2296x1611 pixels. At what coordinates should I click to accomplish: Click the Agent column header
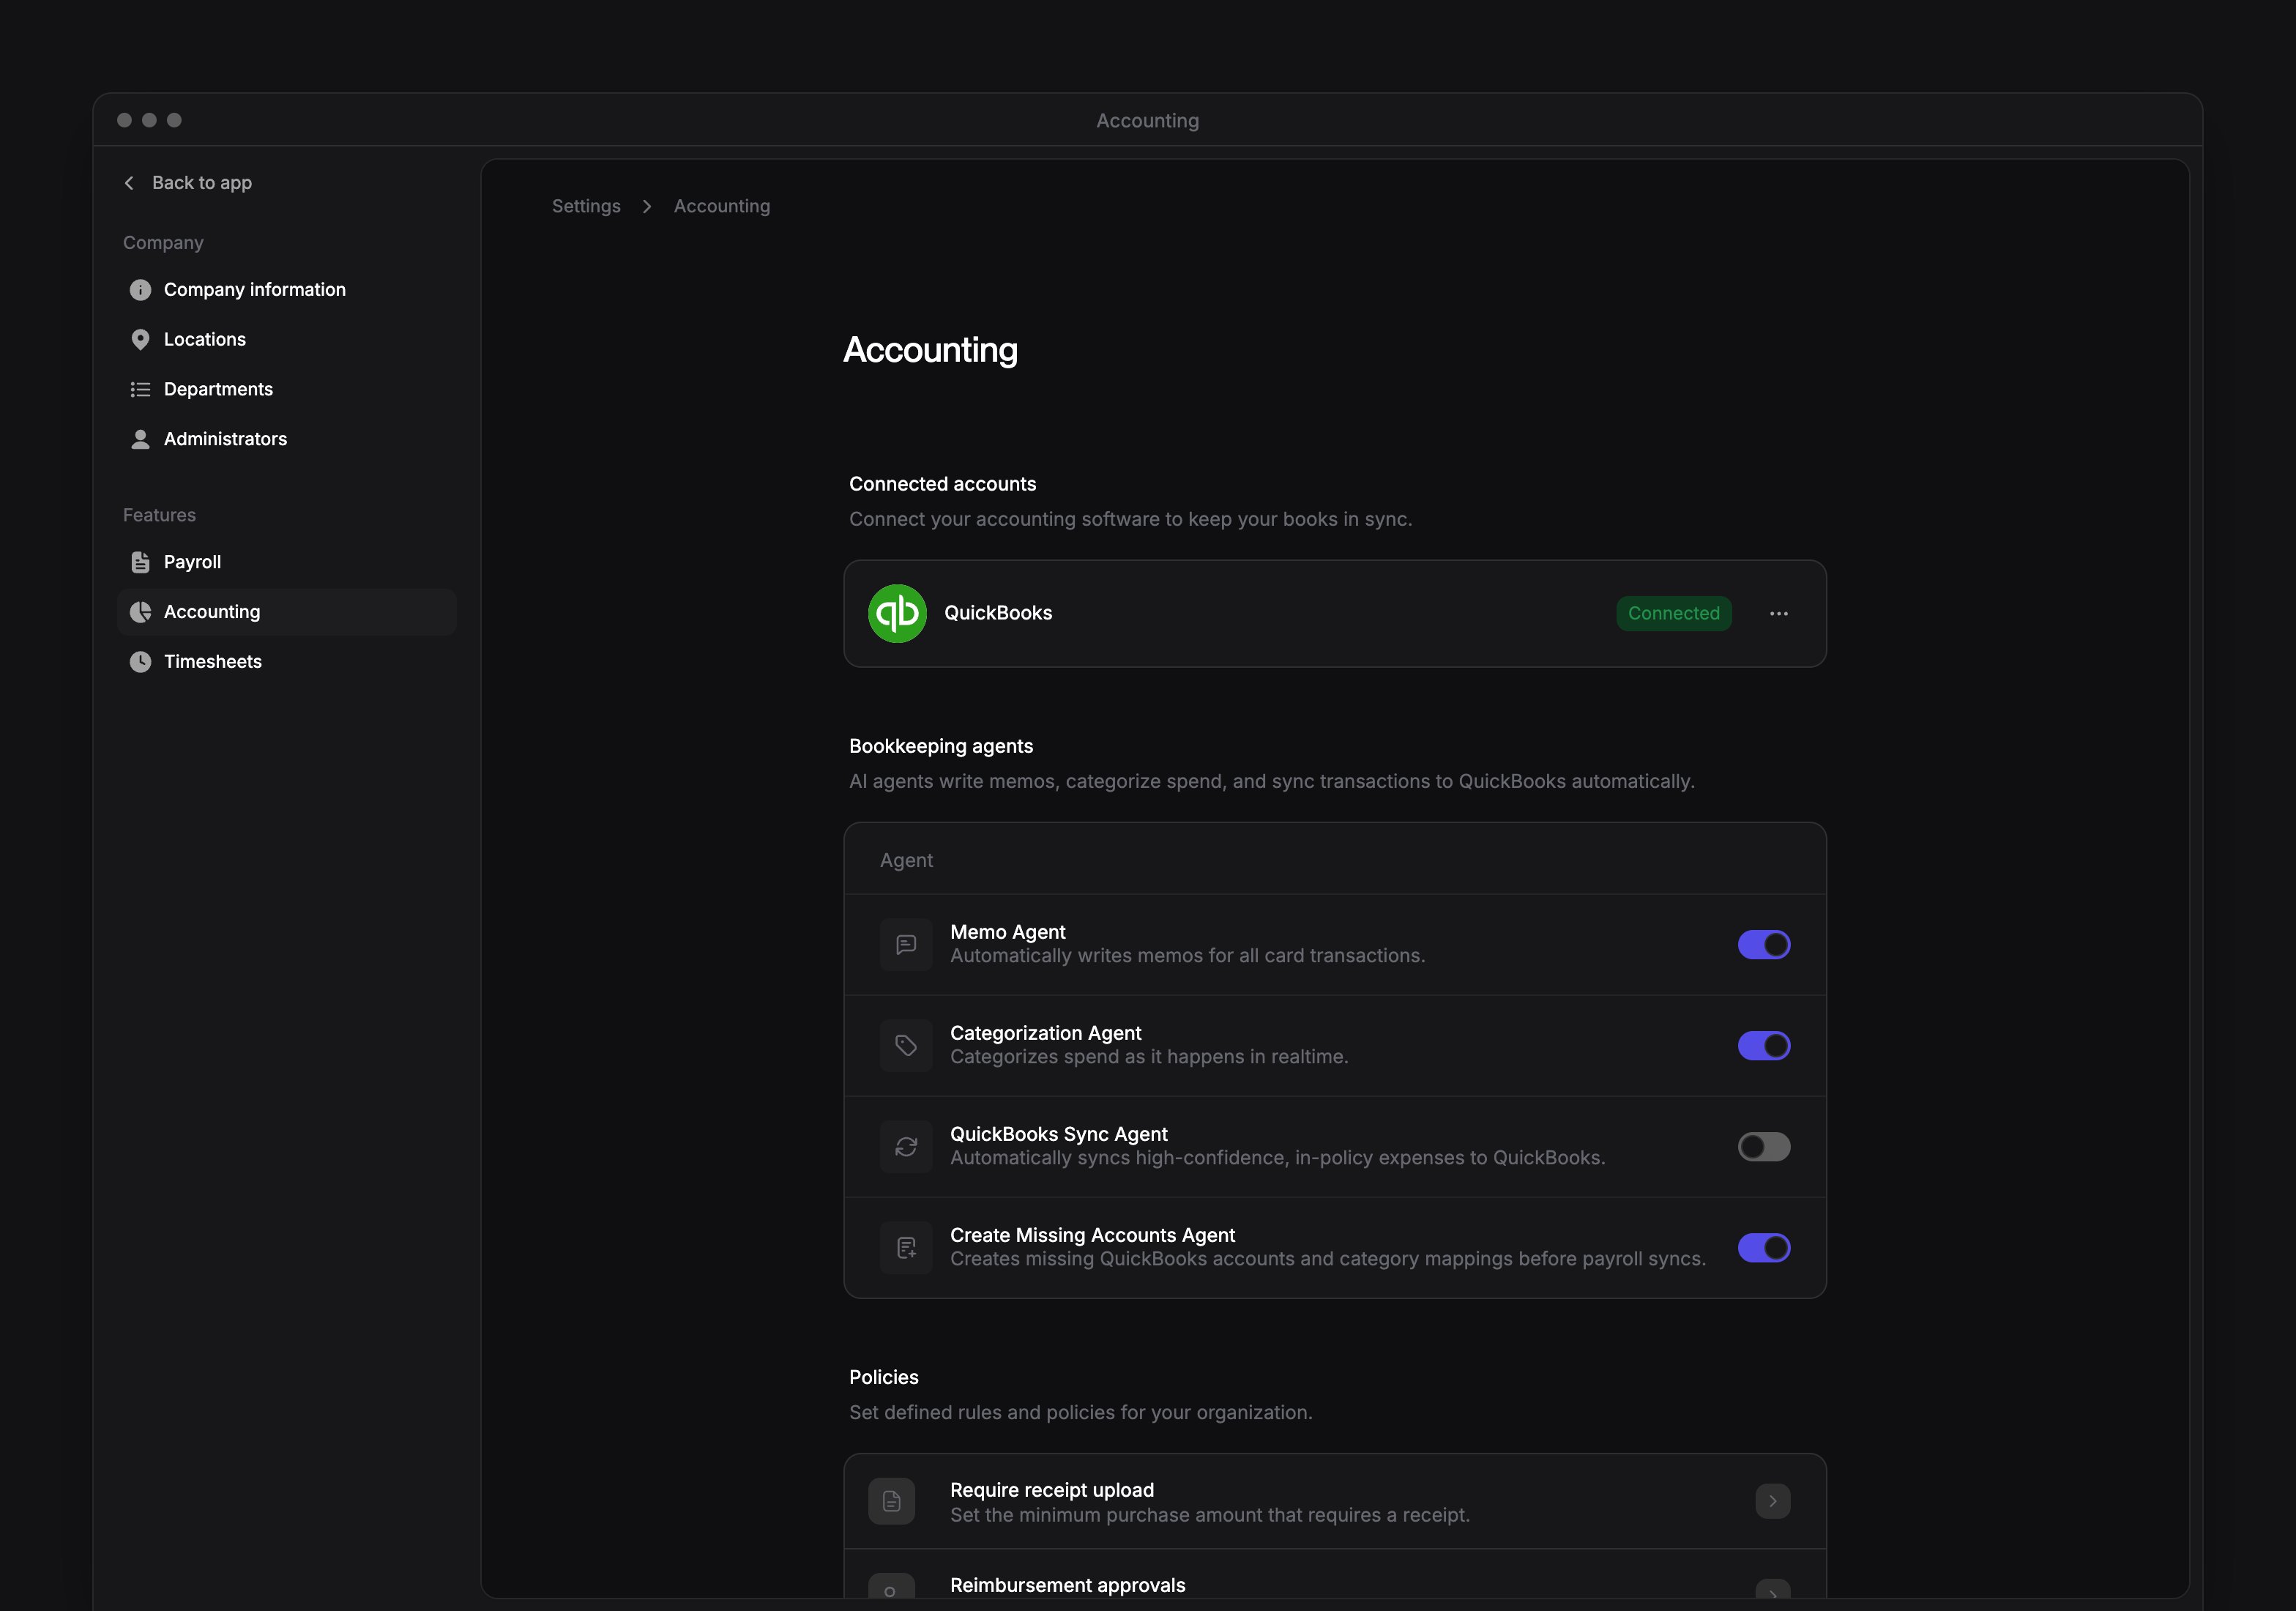click(x=906, y=860)
